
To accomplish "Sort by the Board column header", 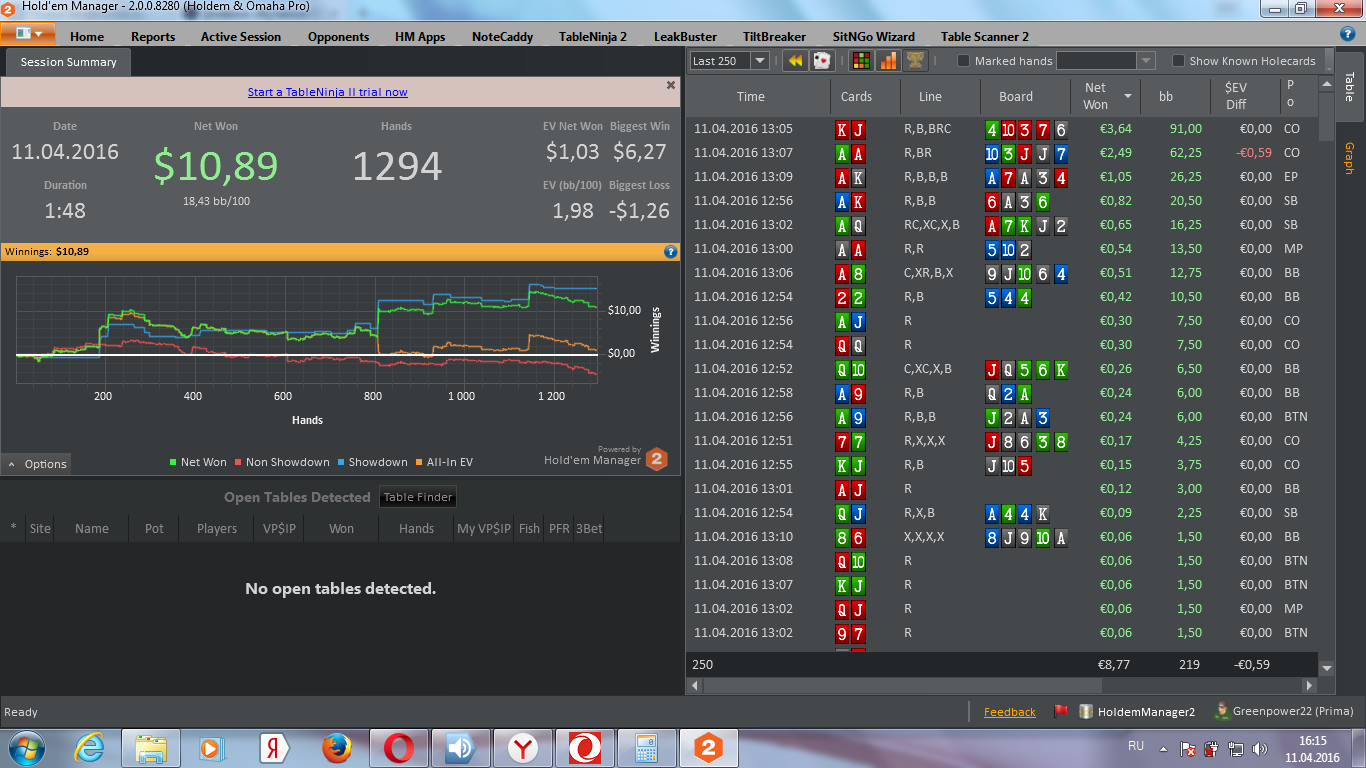I will coord(1016,97).
